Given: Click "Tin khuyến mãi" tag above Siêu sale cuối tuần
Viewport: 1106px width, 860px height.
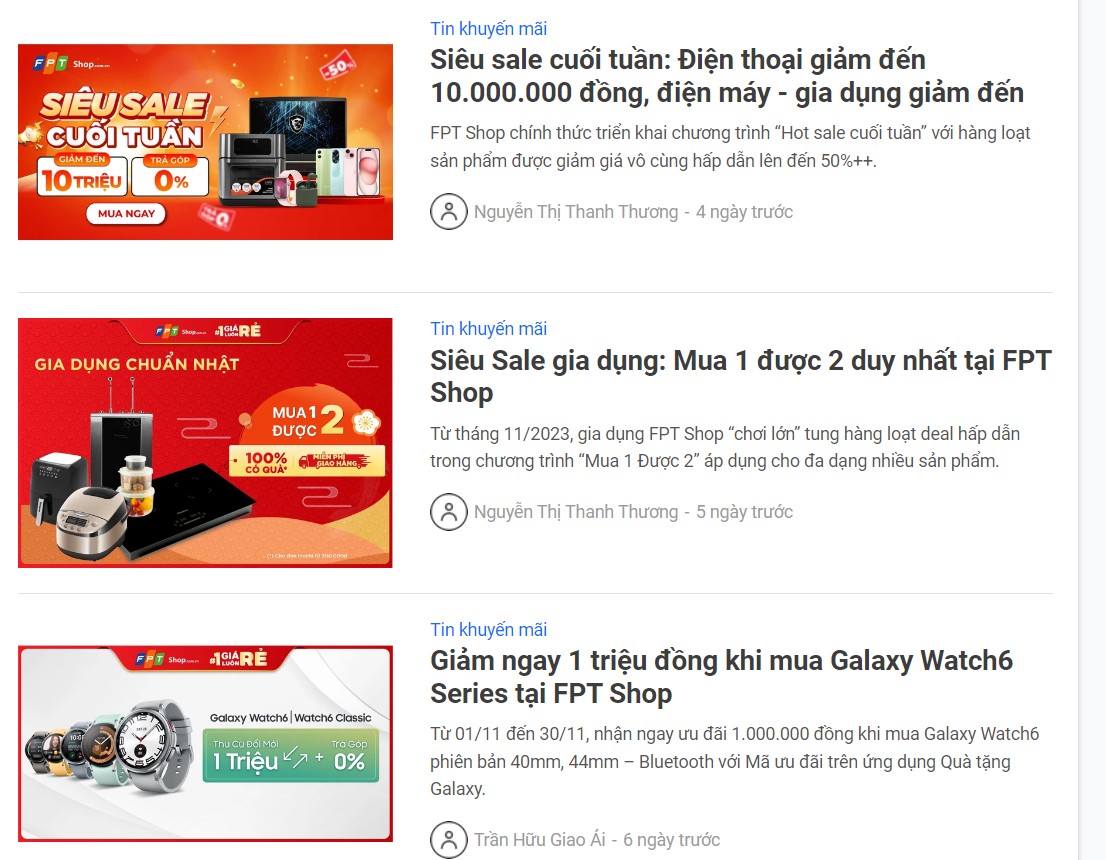Looking at the screenshot, I should pyautogui.click(x=488, y=28).
